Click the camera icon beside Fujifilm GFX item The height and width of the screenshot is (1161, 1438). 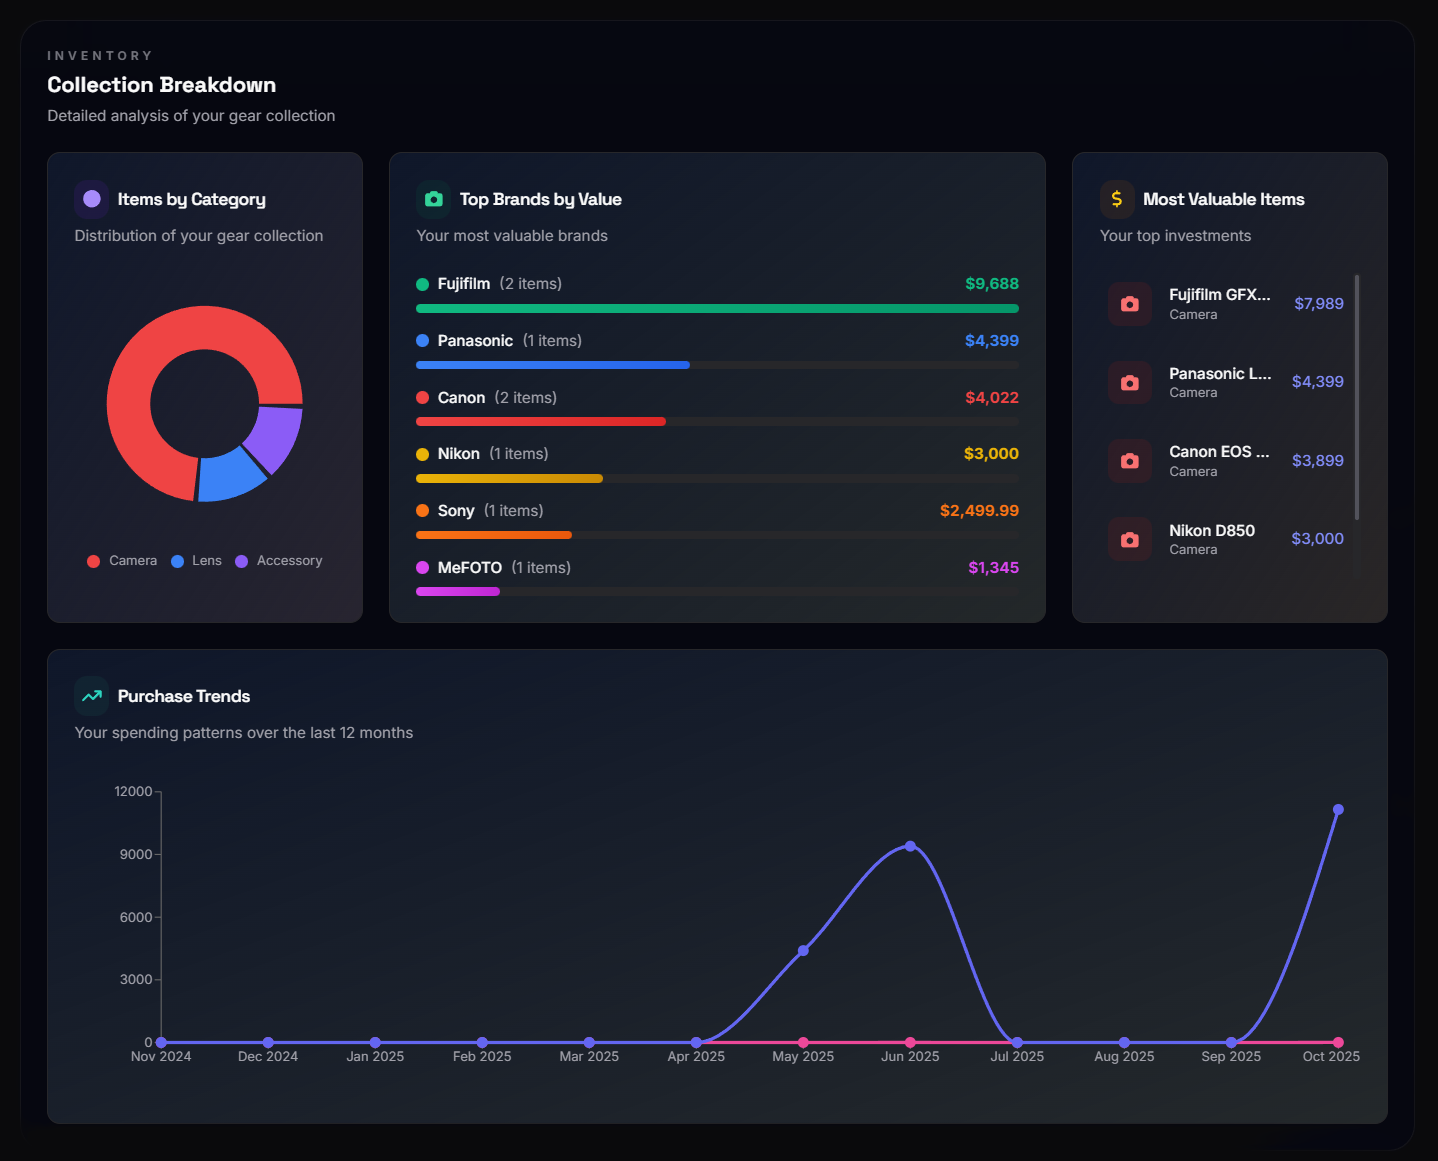tap(1129, 303)
